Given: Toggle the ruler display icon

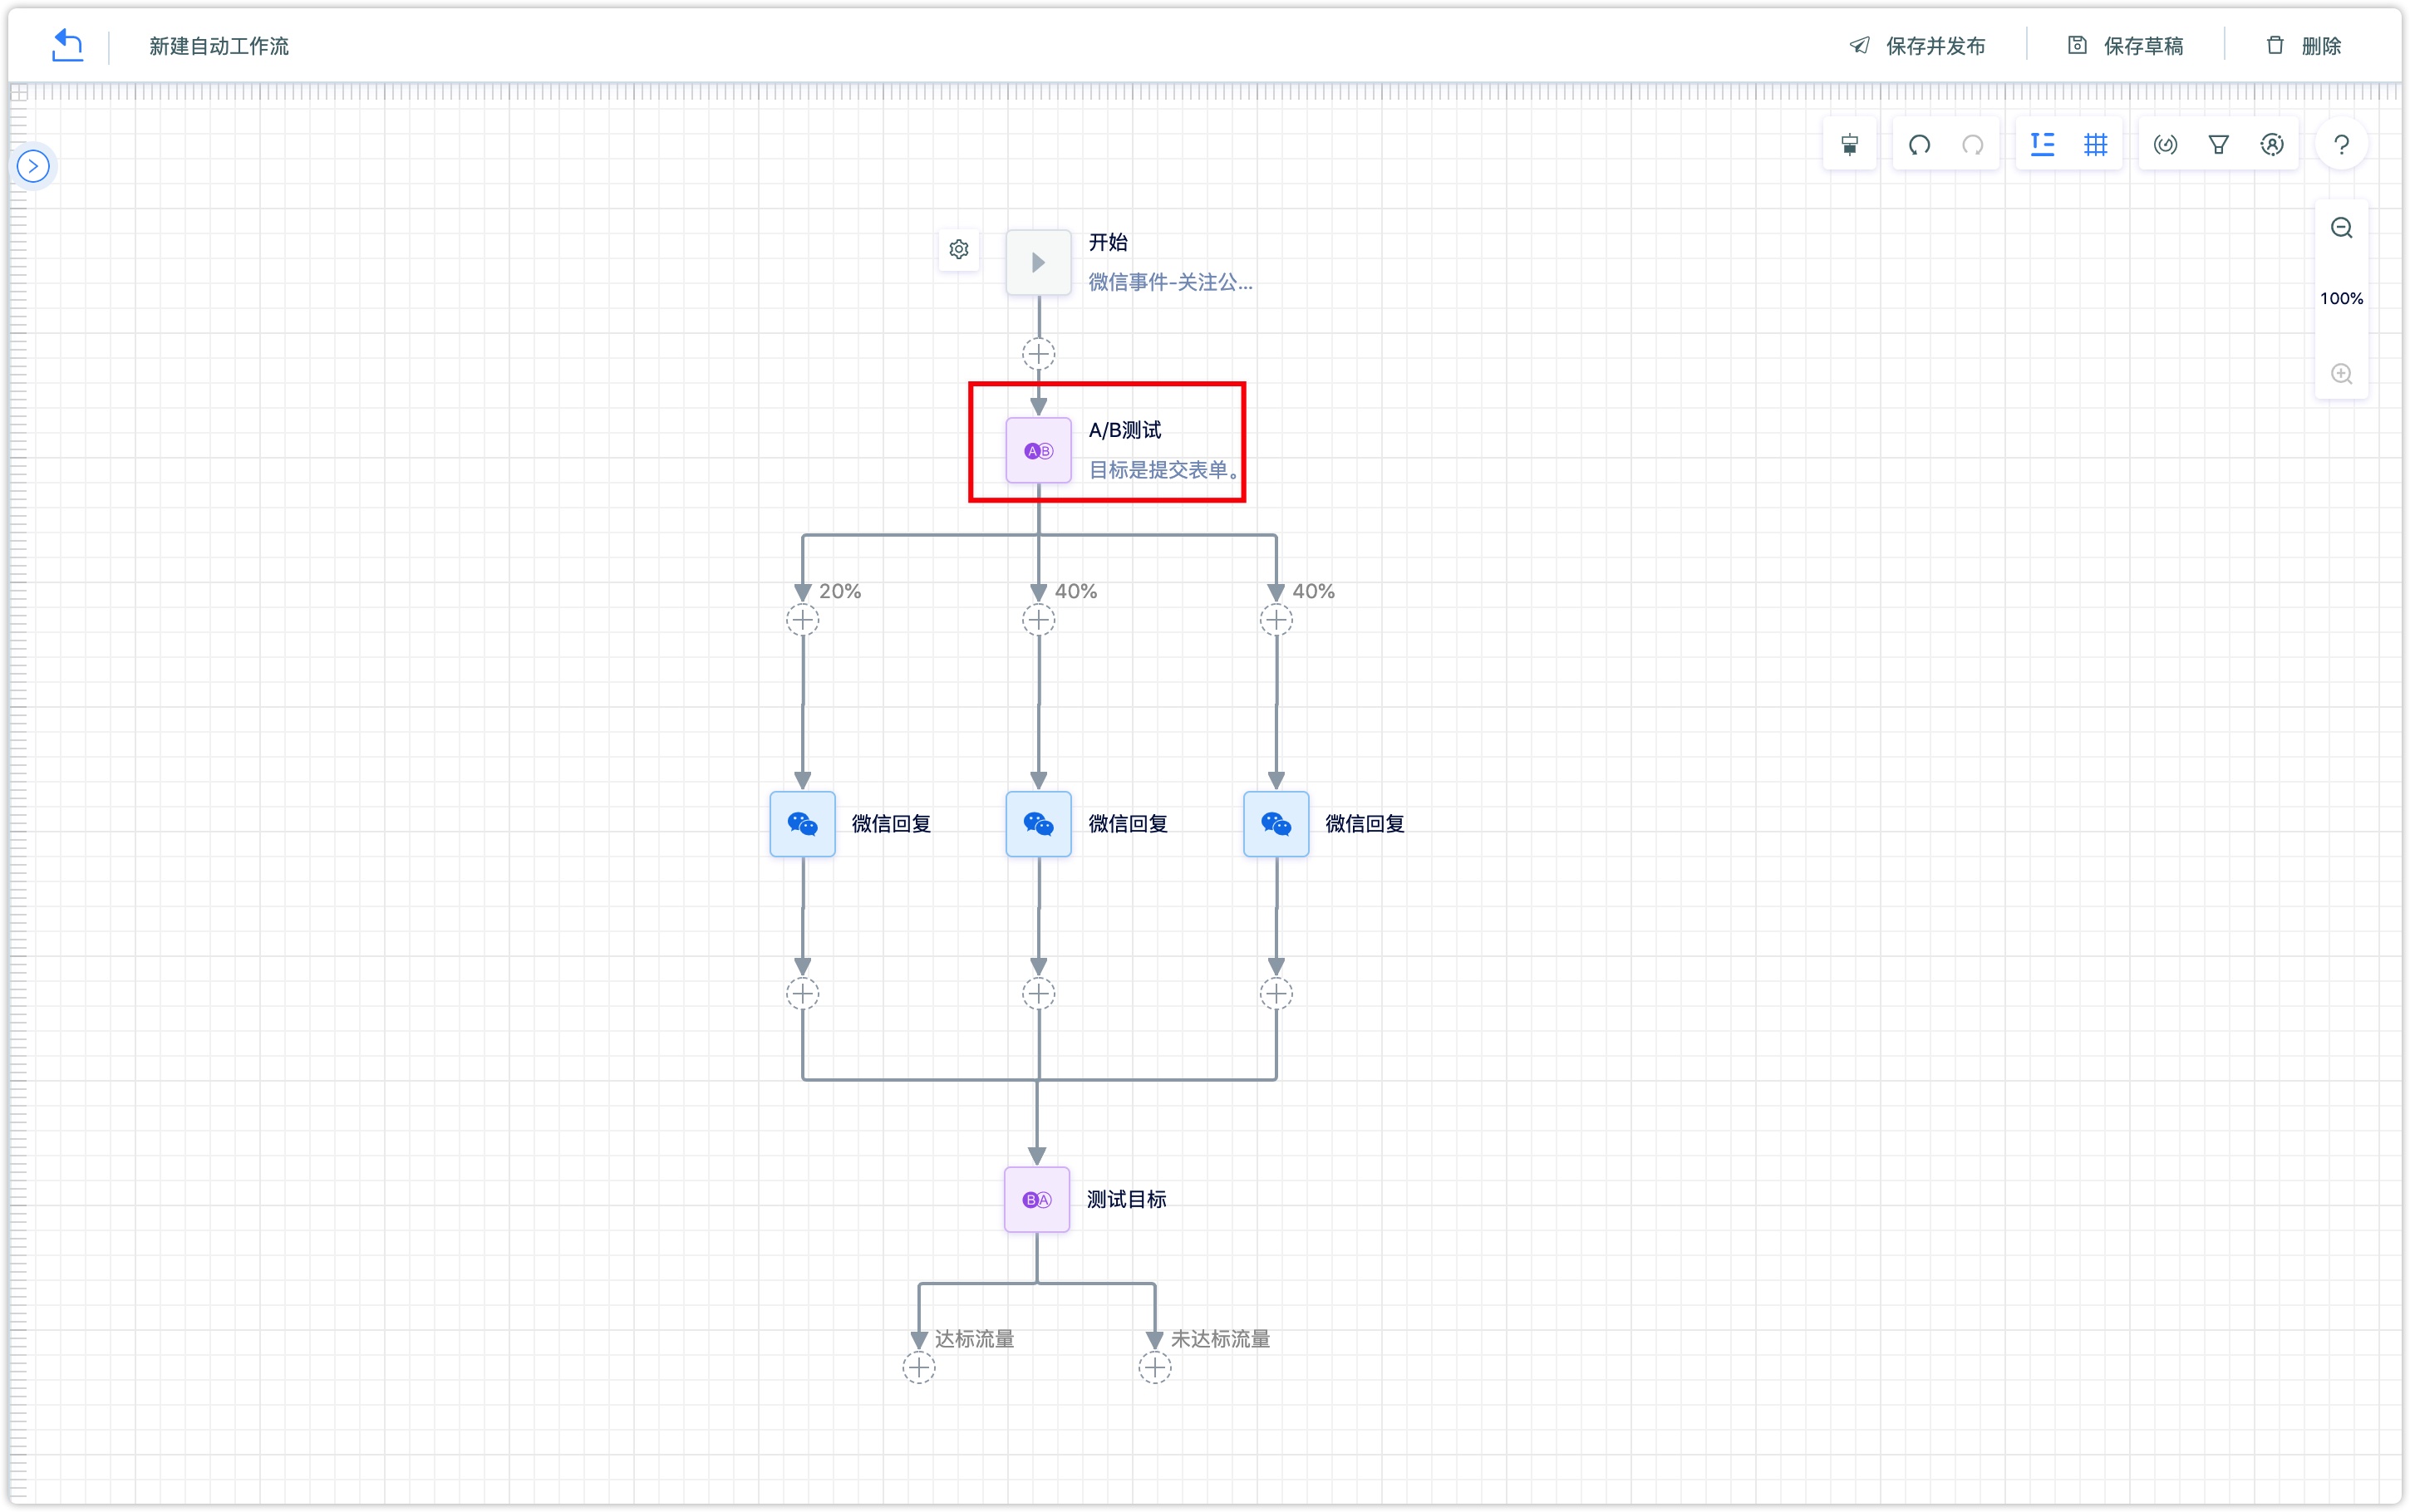Looking at the screenshot, I should pyautogui.click(x=2042, y=145).
